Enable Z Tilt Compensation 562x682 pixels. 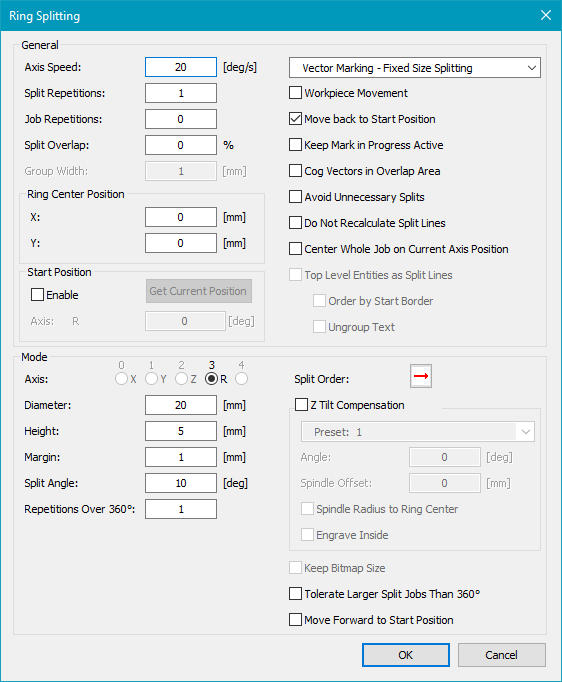[x=301, y=405]
